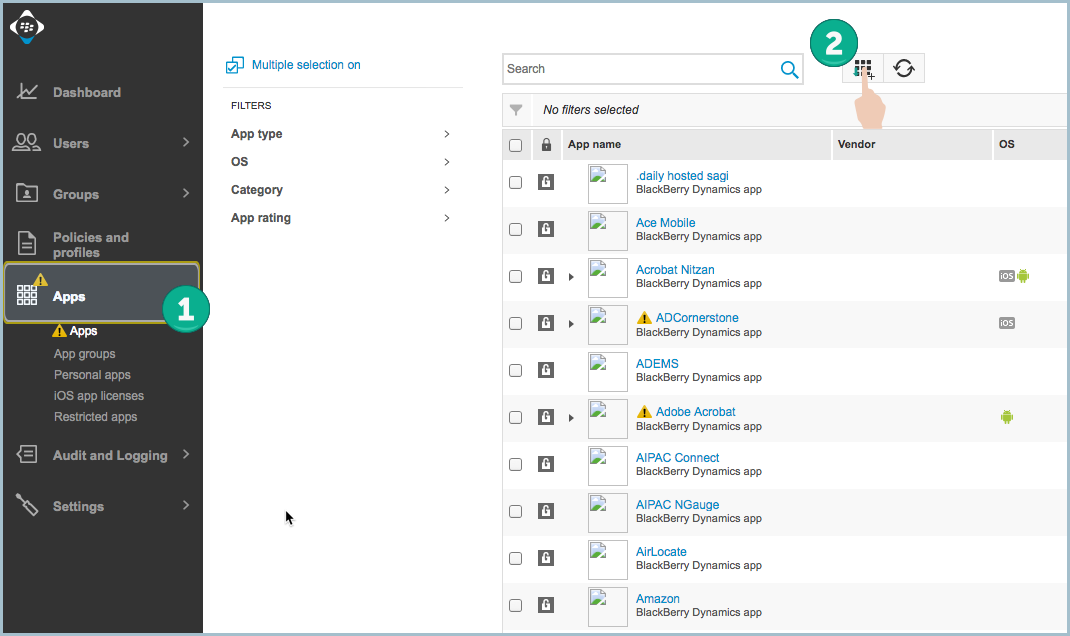Click the lock column header icon
1070x636 pixels.
[x=546, y=145]
